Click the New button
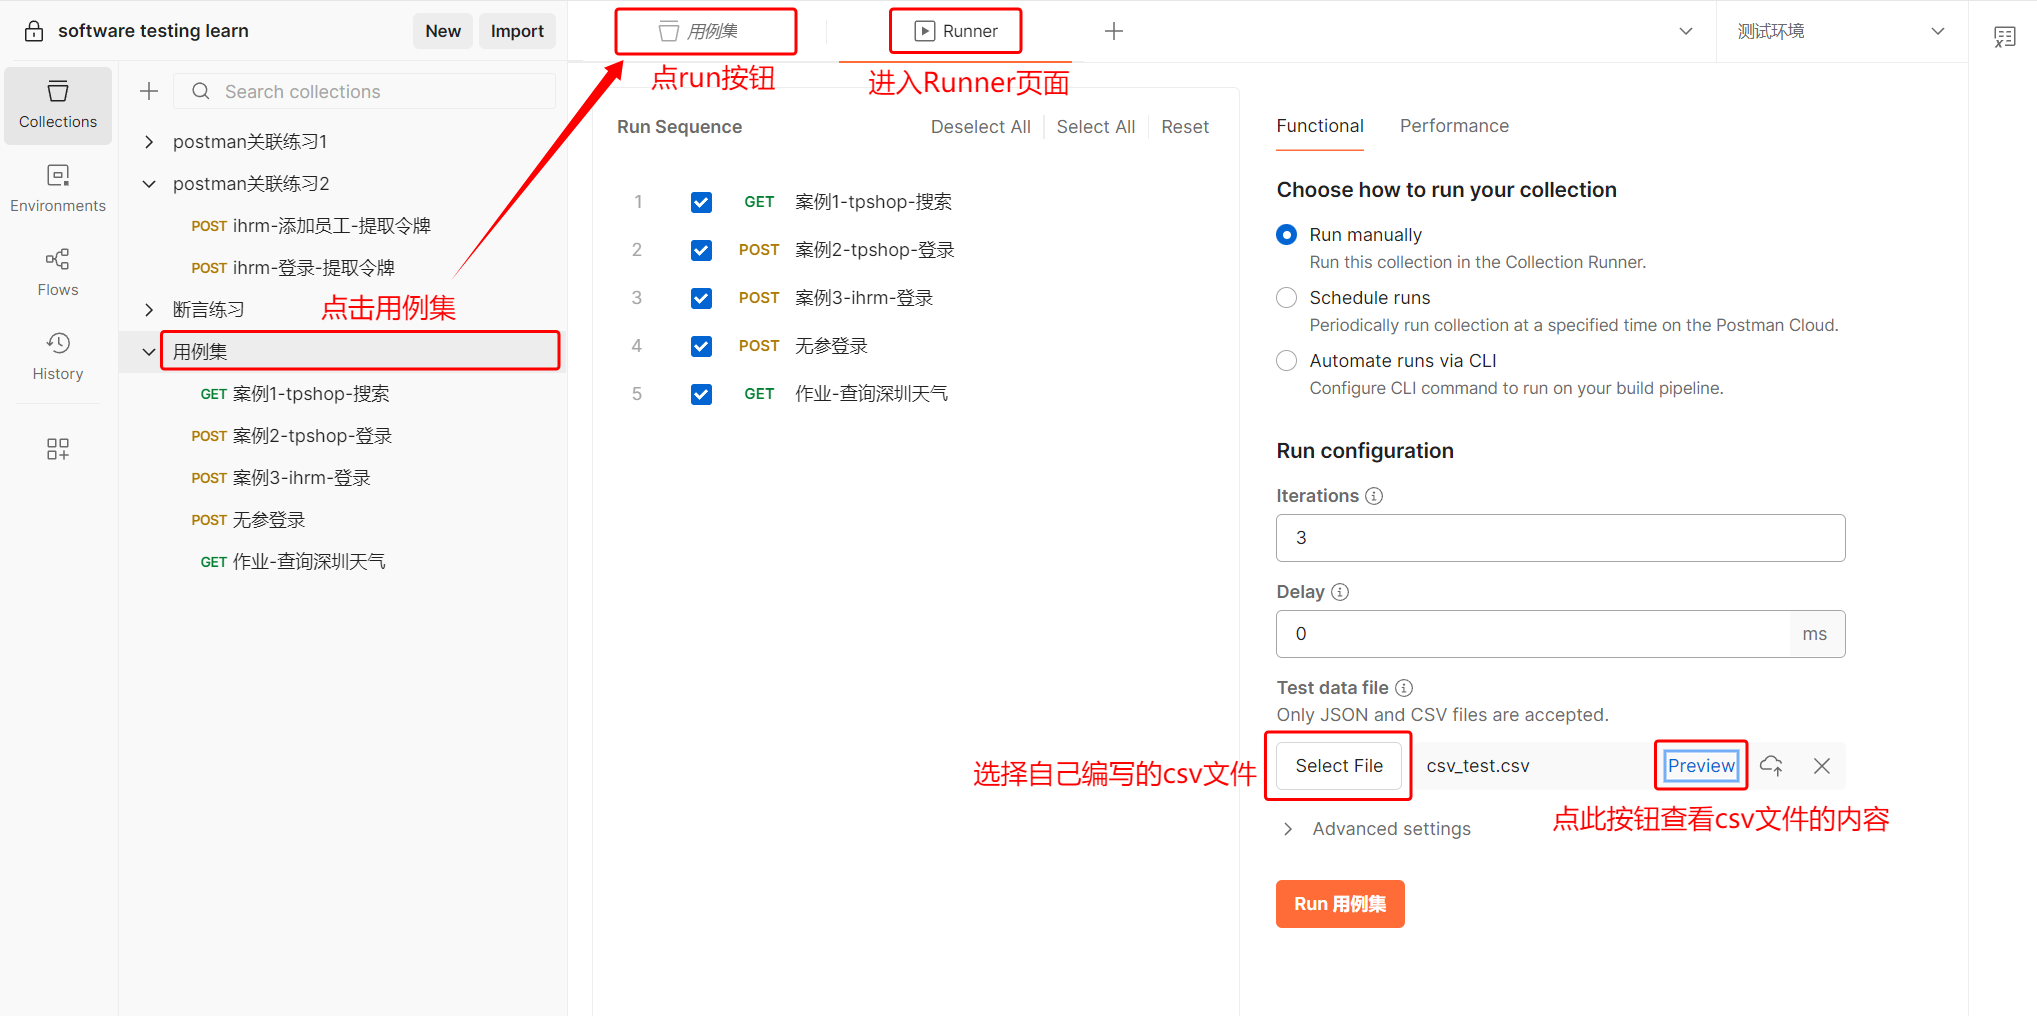The width and height of the screenshot is (2037, 1016). (x=443, y=31)
